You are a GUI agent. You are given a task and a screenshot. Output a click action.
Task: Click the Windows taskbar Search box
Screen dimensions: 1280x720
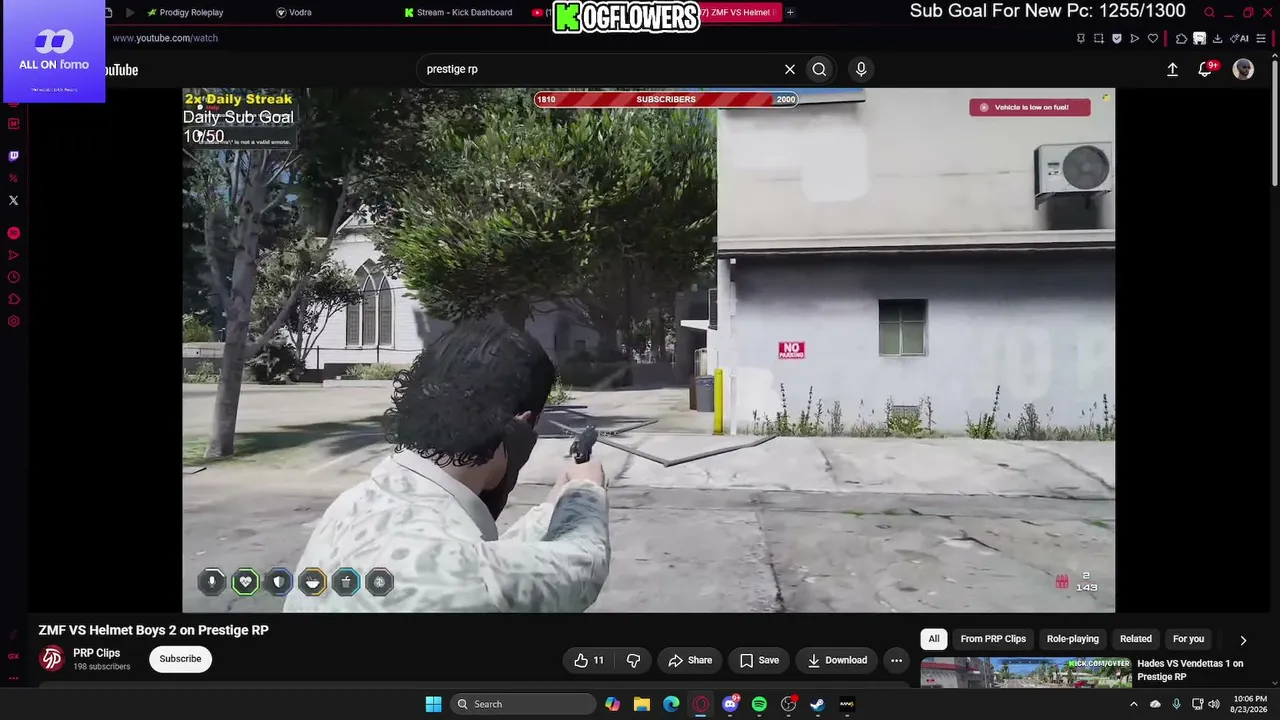pyautogui.click(x=521, y=704)
